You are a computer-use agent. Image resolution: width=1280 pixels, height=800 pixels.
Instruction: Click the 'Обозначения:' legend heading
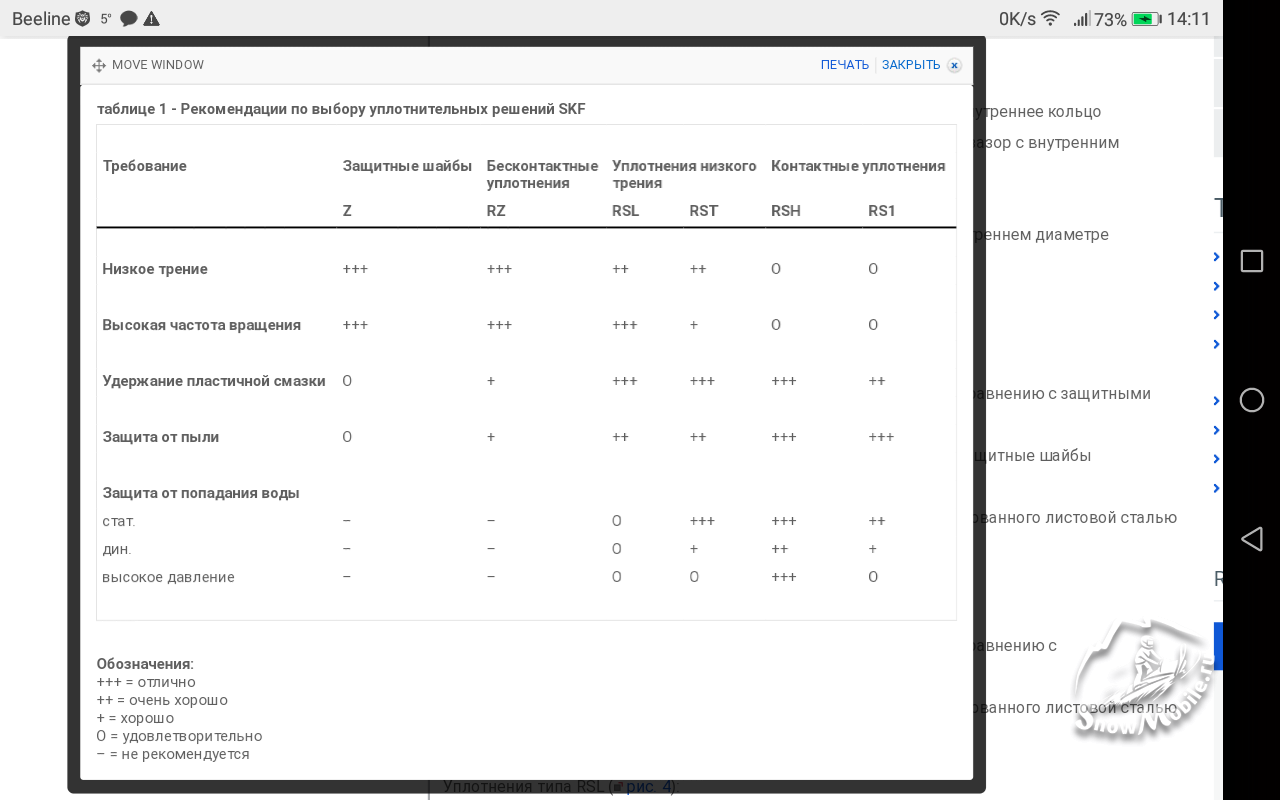[145, 664]
